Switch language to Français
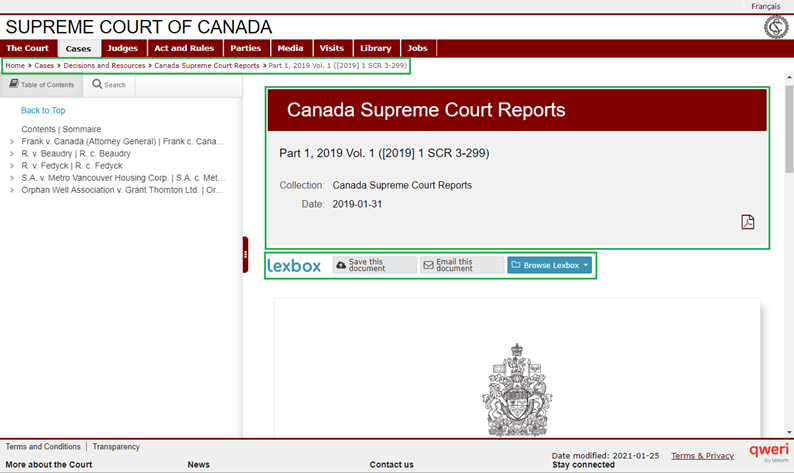 pyautogui.click(x=766, y=6)
